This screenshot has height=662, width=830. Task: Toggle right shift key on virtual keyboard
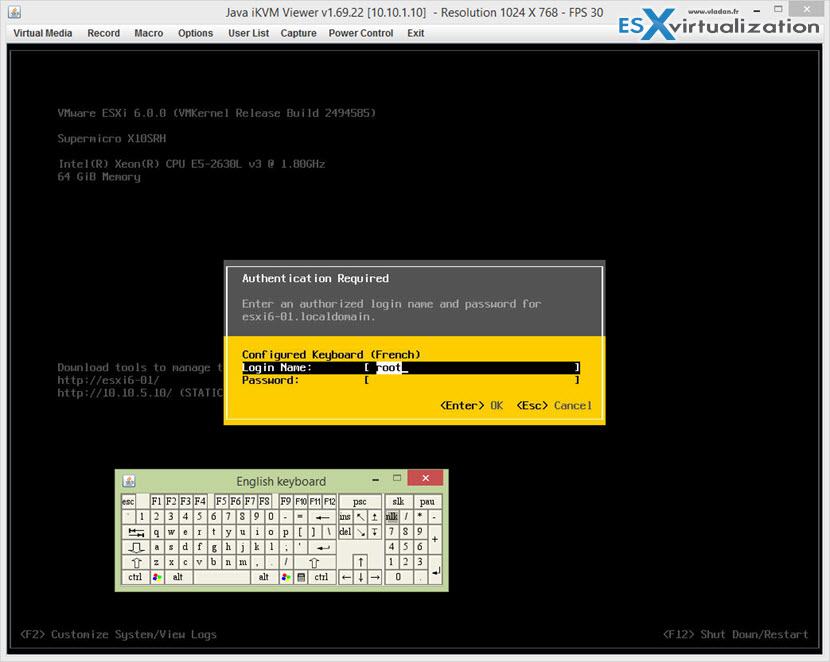pos(315,563)
